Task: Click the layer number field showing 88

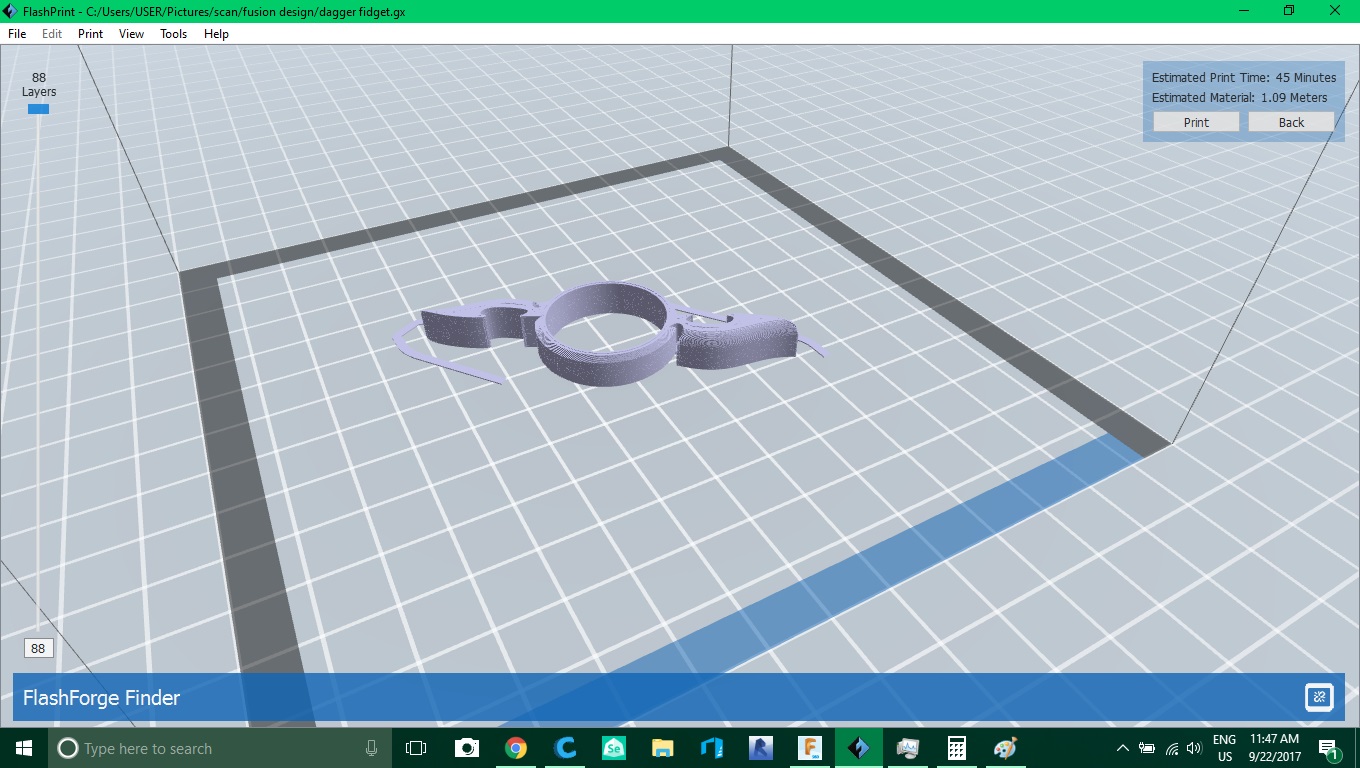Action: (38, 648)
